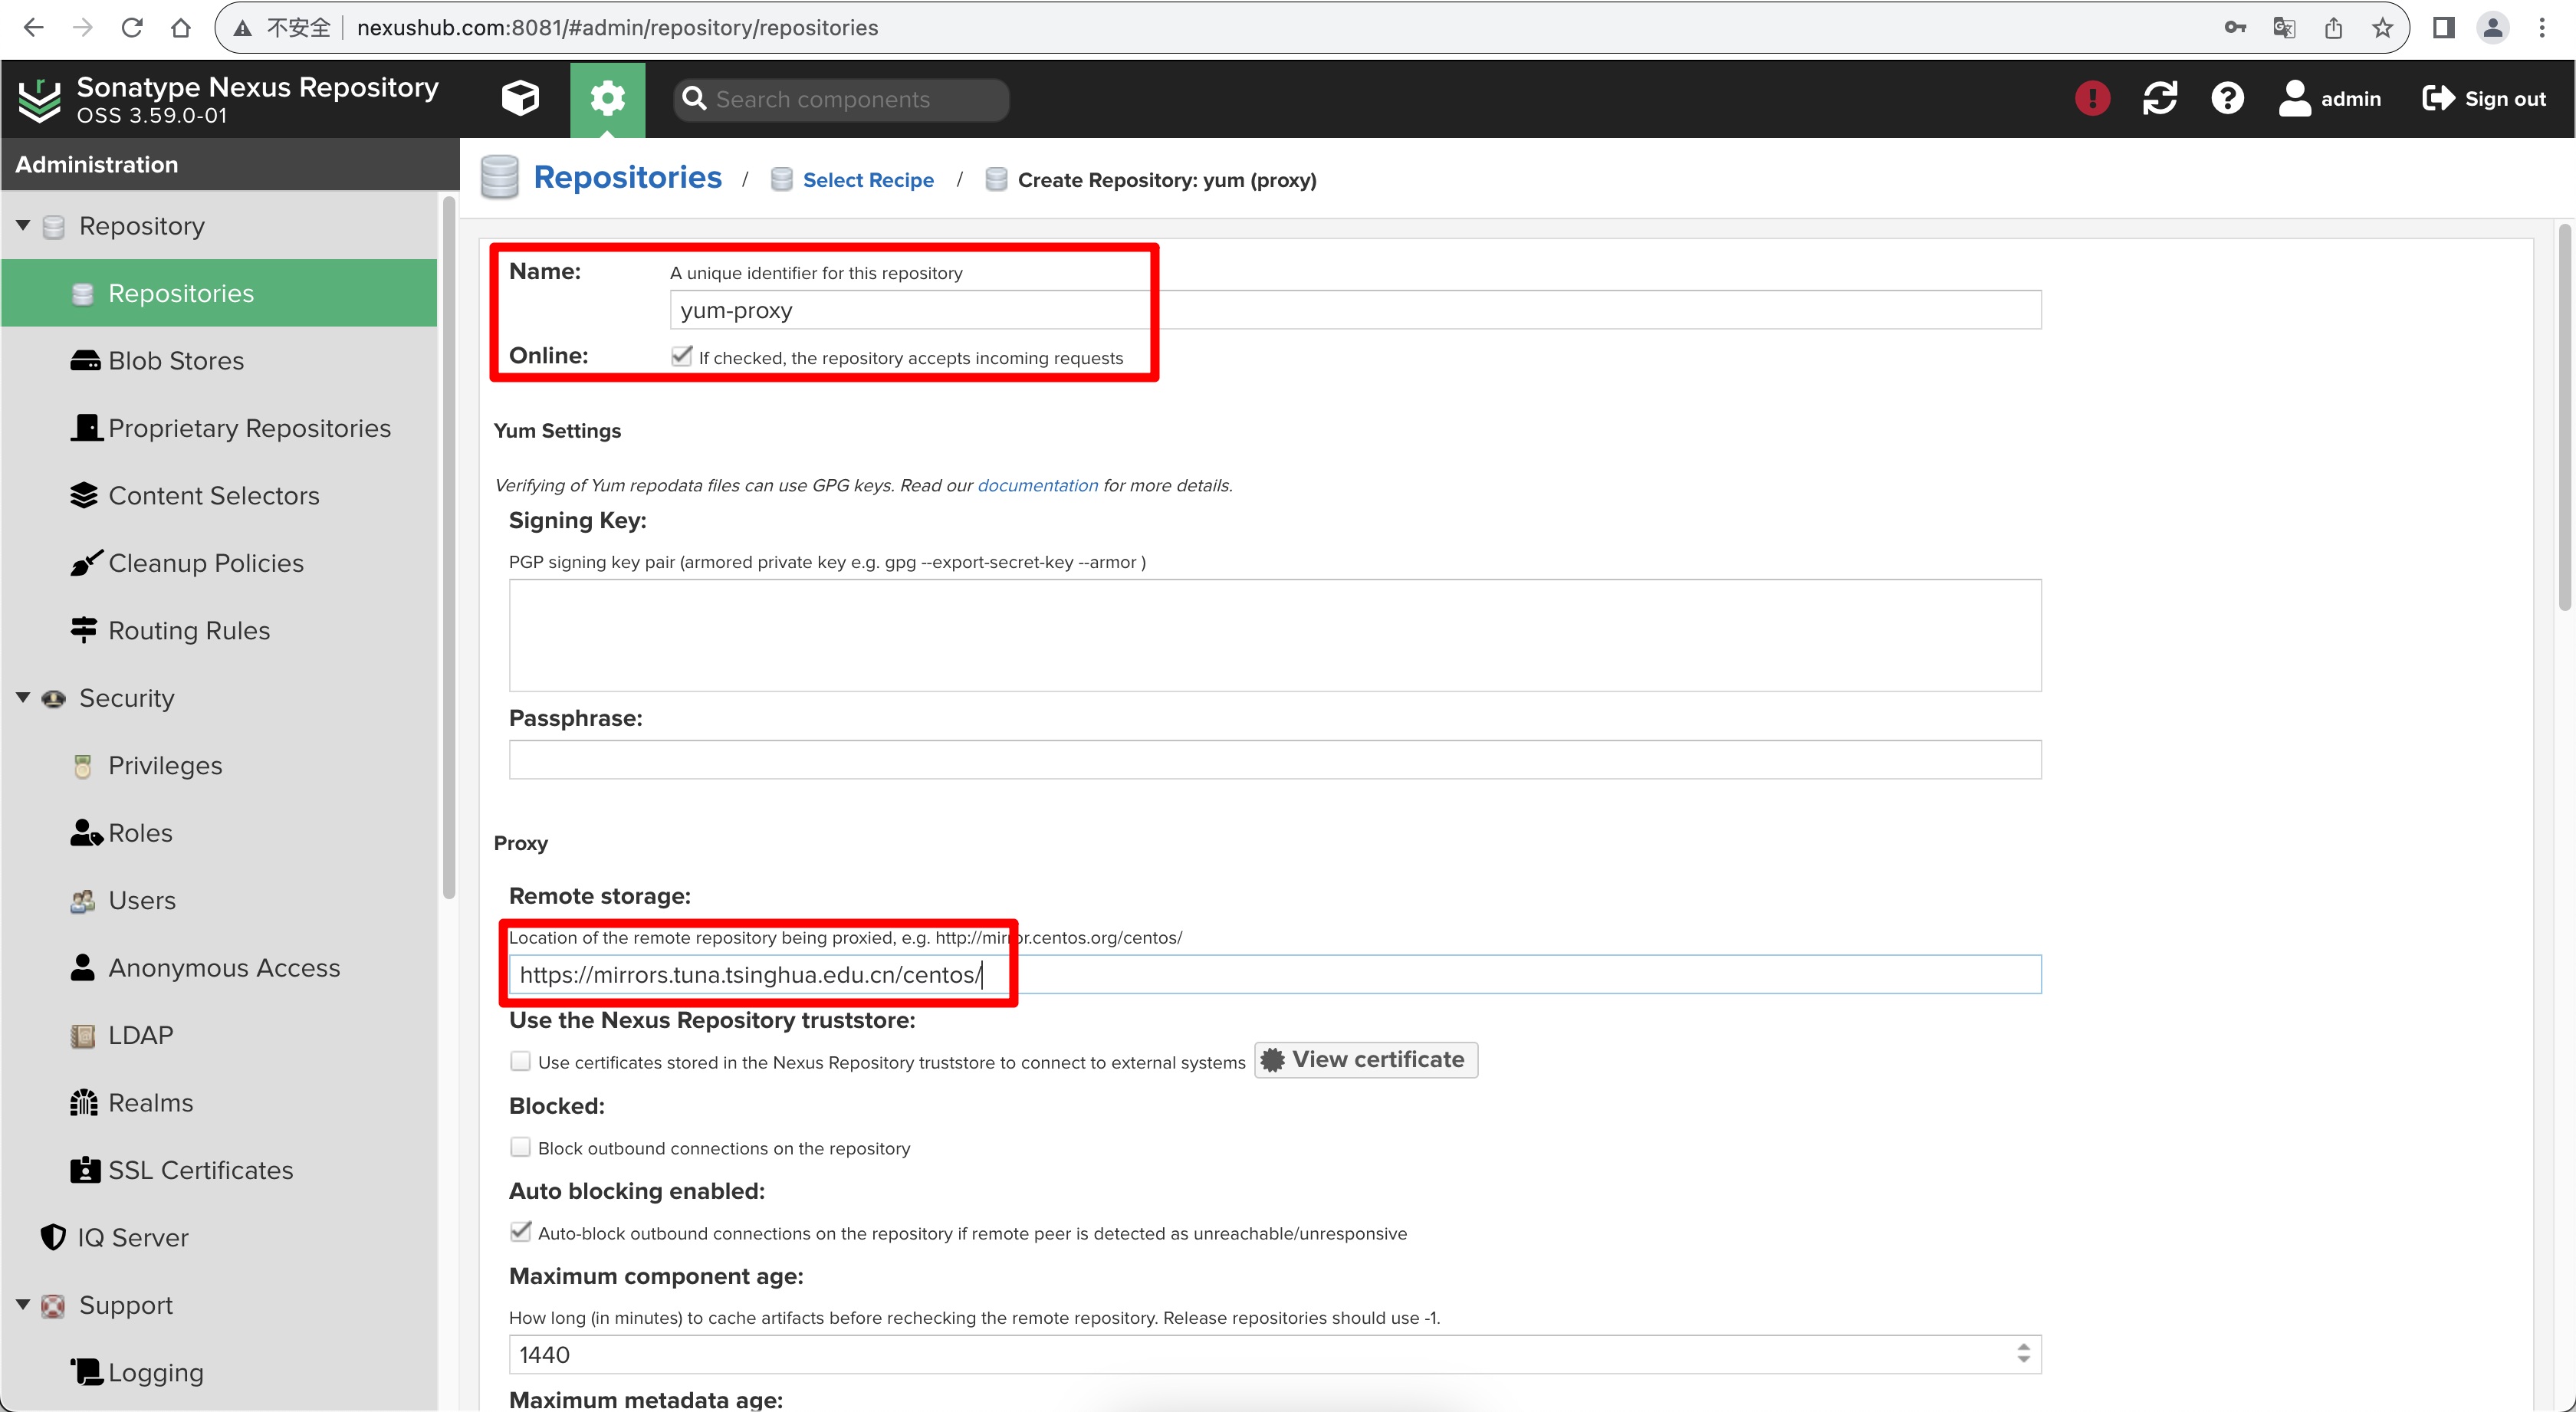Click the browser forward arrow
The height and width of the screenshot is (1412, 2576).
83,27
